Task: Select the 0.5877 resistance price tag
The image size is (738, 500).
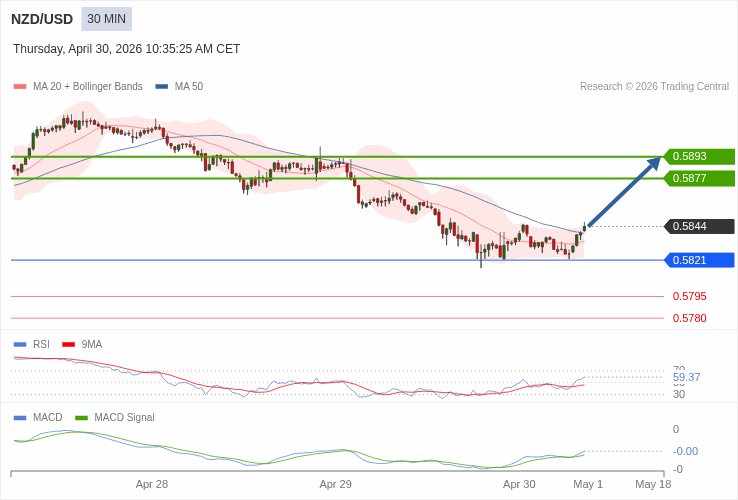Action: (x=699, y=178)
